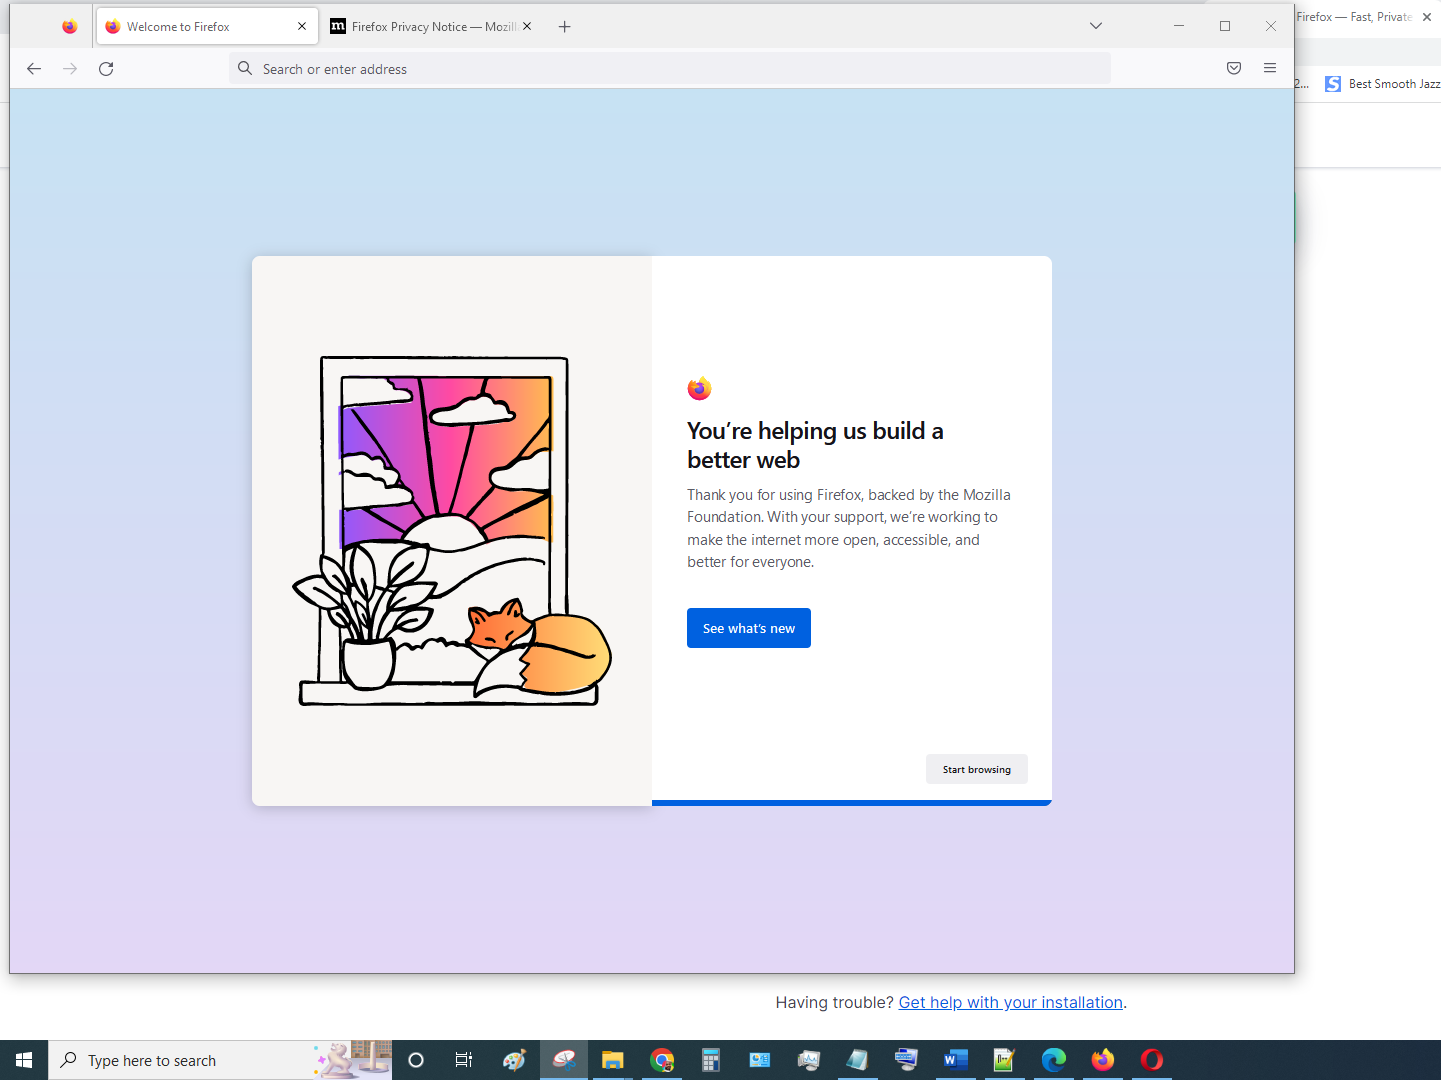
Task: Expand the list all tabs chevron
Action: 1096,27
